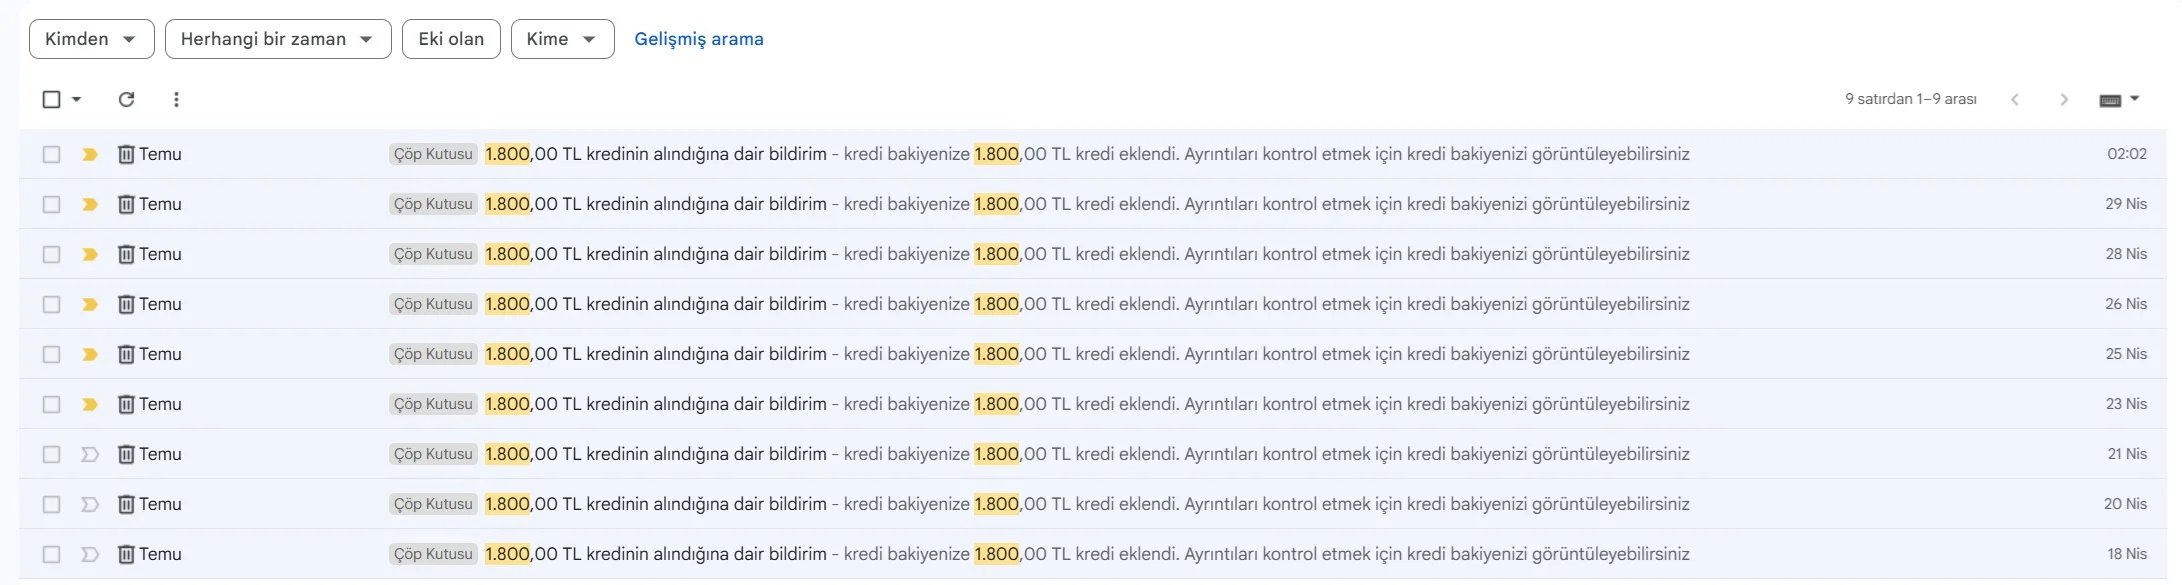Mark the 21 Nis email as important

tap(90, 454)
